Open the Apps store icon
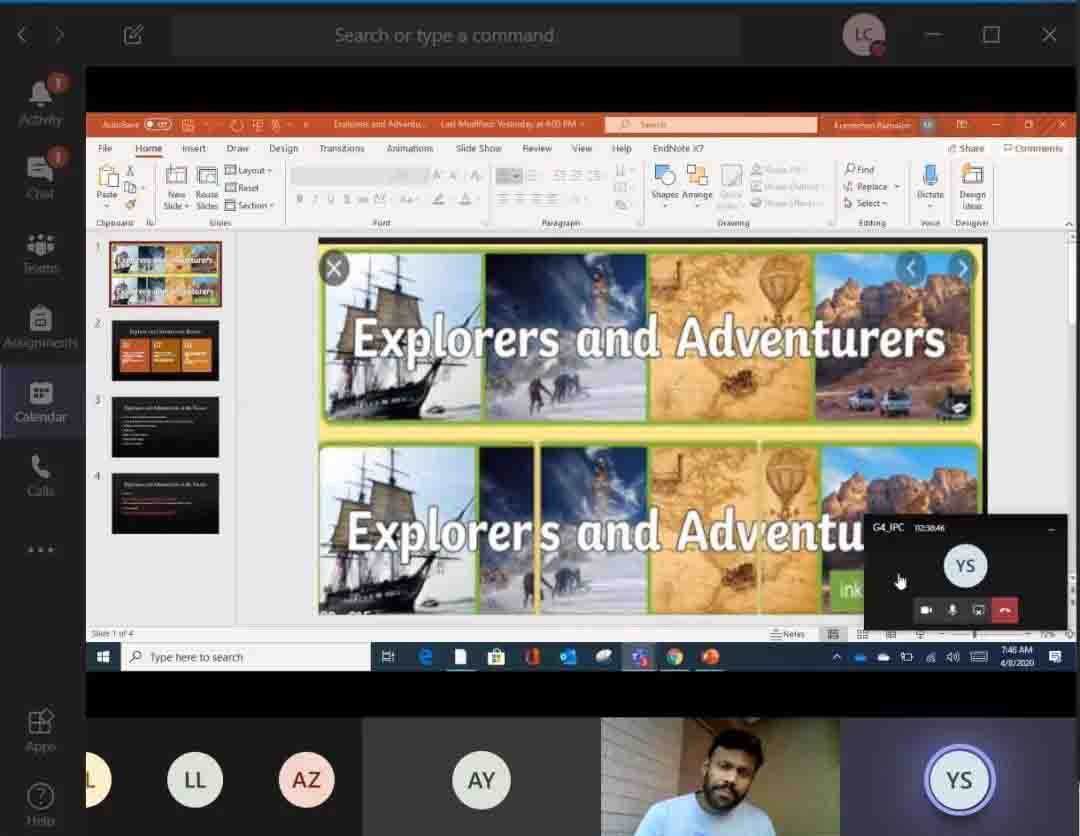Image resolution: width=1080 pixels, height=836 pixels. point(40,729)
